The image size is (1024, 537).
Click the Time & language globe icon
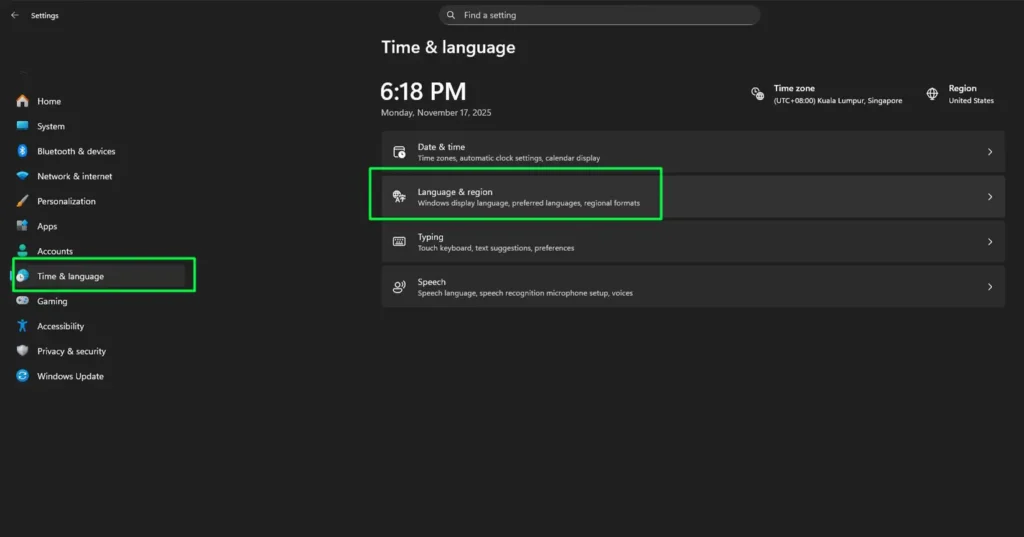click(22, 276)
